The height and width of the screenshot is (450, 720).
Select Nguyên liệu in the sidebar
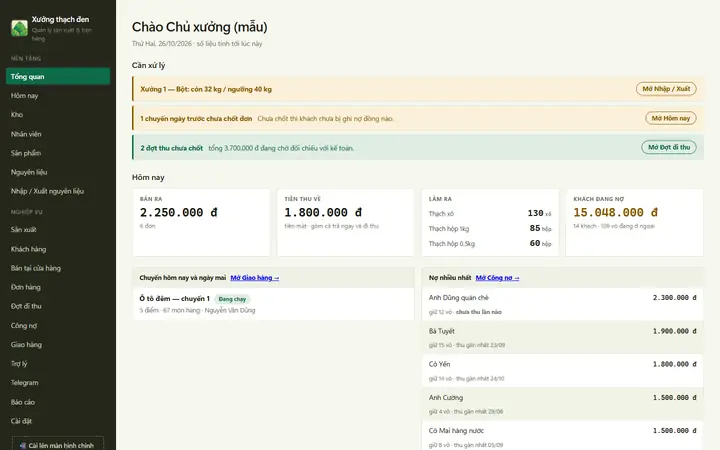tap(58, 172)
